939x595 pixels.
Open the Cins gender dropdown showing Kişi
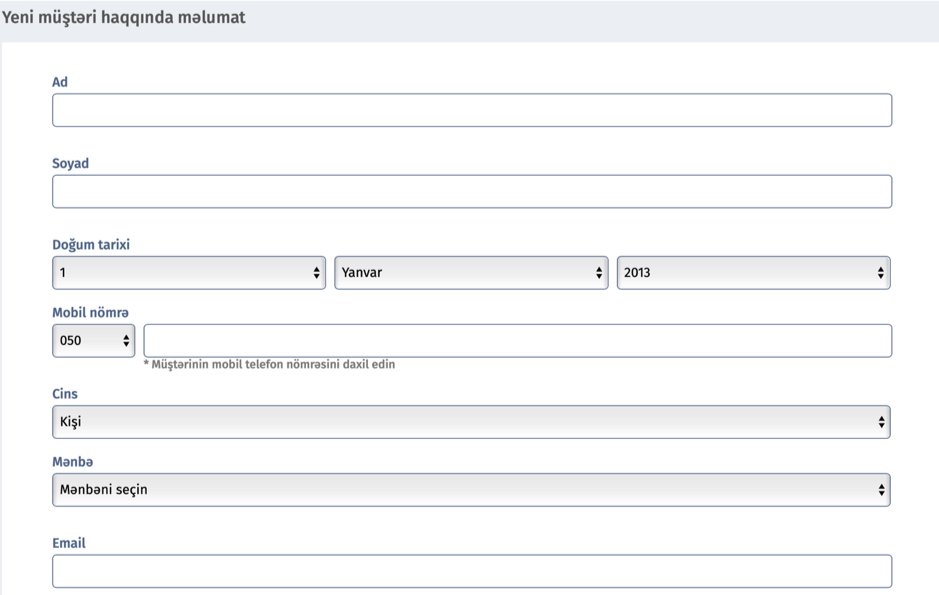(x=471, y=422)
